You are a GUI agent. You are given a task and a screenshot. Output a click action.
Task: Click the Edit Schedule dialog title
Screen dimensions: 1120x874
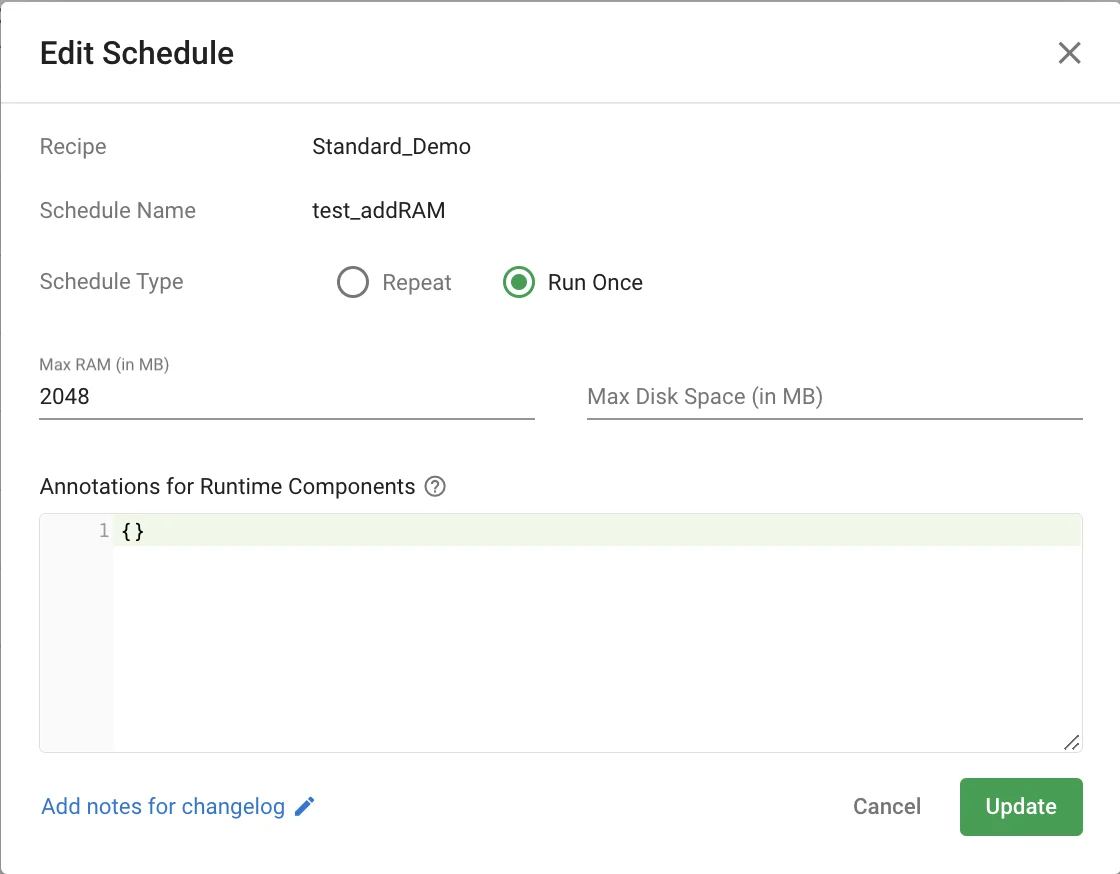(x=137, y=53)
